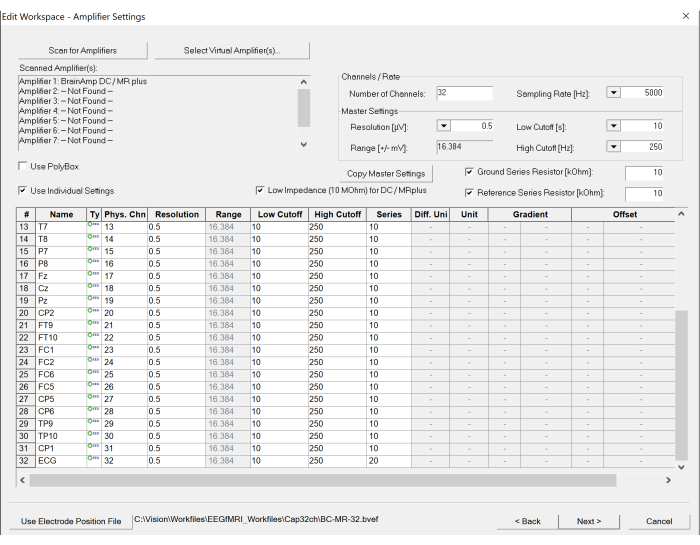The image size is (700, 545).
Task: Click the electrode type icon for FC6 row
Action: [93, 372]
